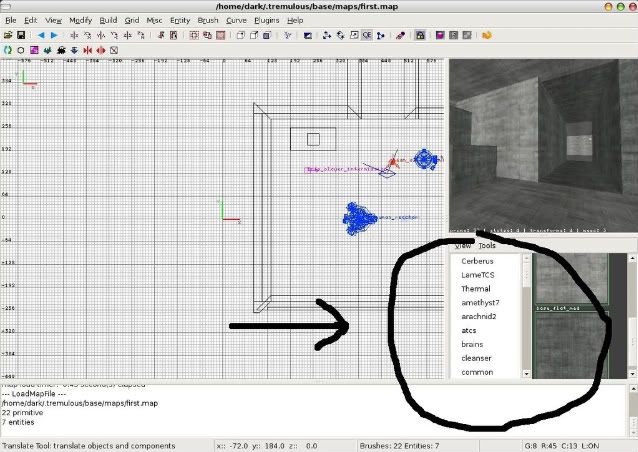Rotate selection around the y-axis

114,35
